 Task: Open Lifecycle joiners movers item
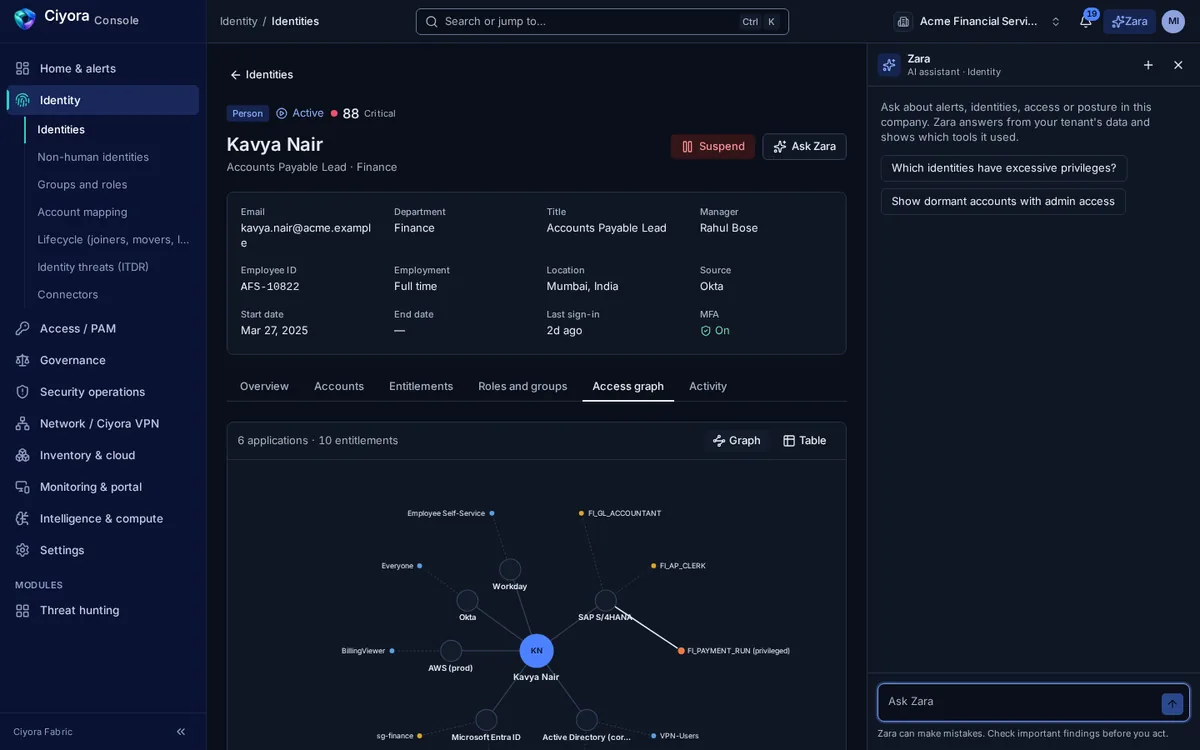click(x=112, y=239)
